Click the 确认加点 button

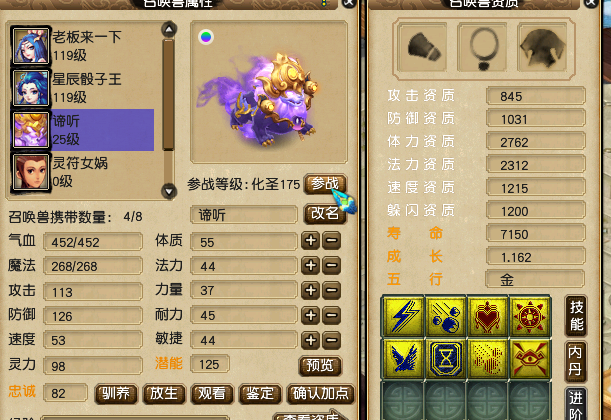tap(321, 394)
